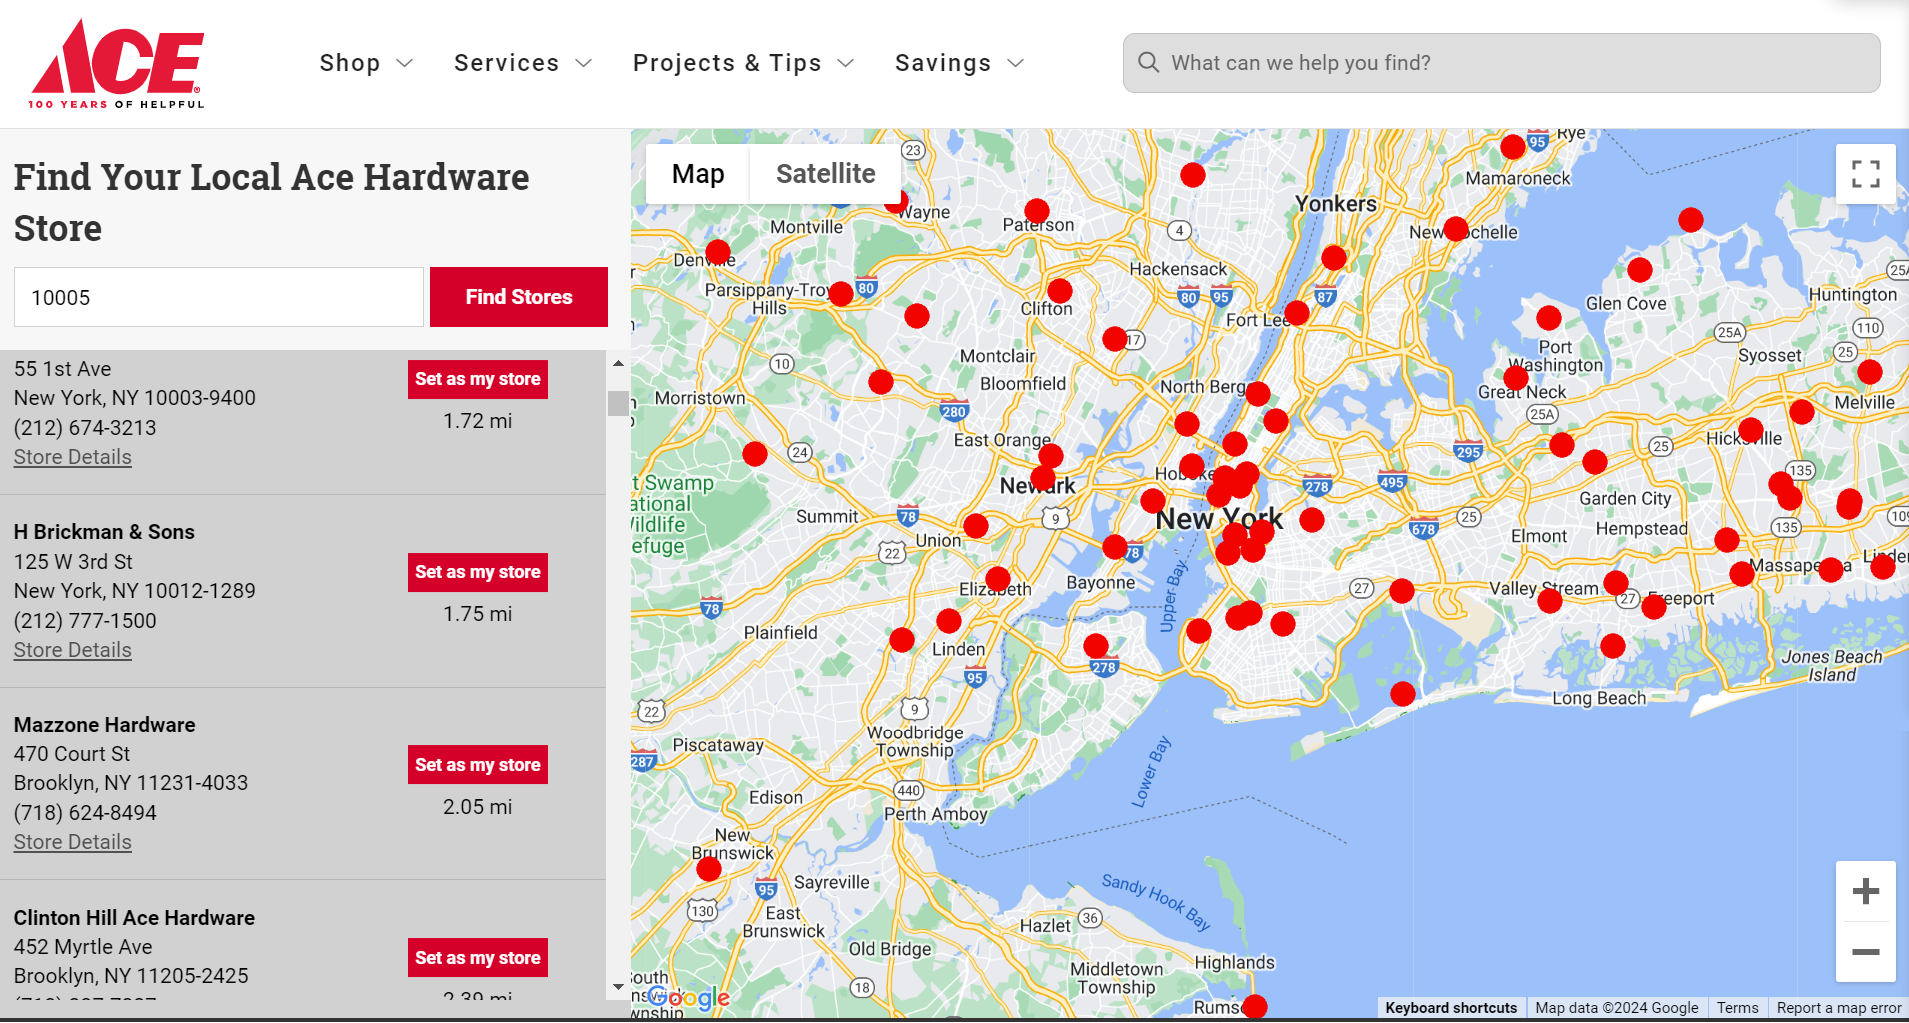Expand the Shop menu
The height and width of the screenshot is (1023, 1909).
366,63
